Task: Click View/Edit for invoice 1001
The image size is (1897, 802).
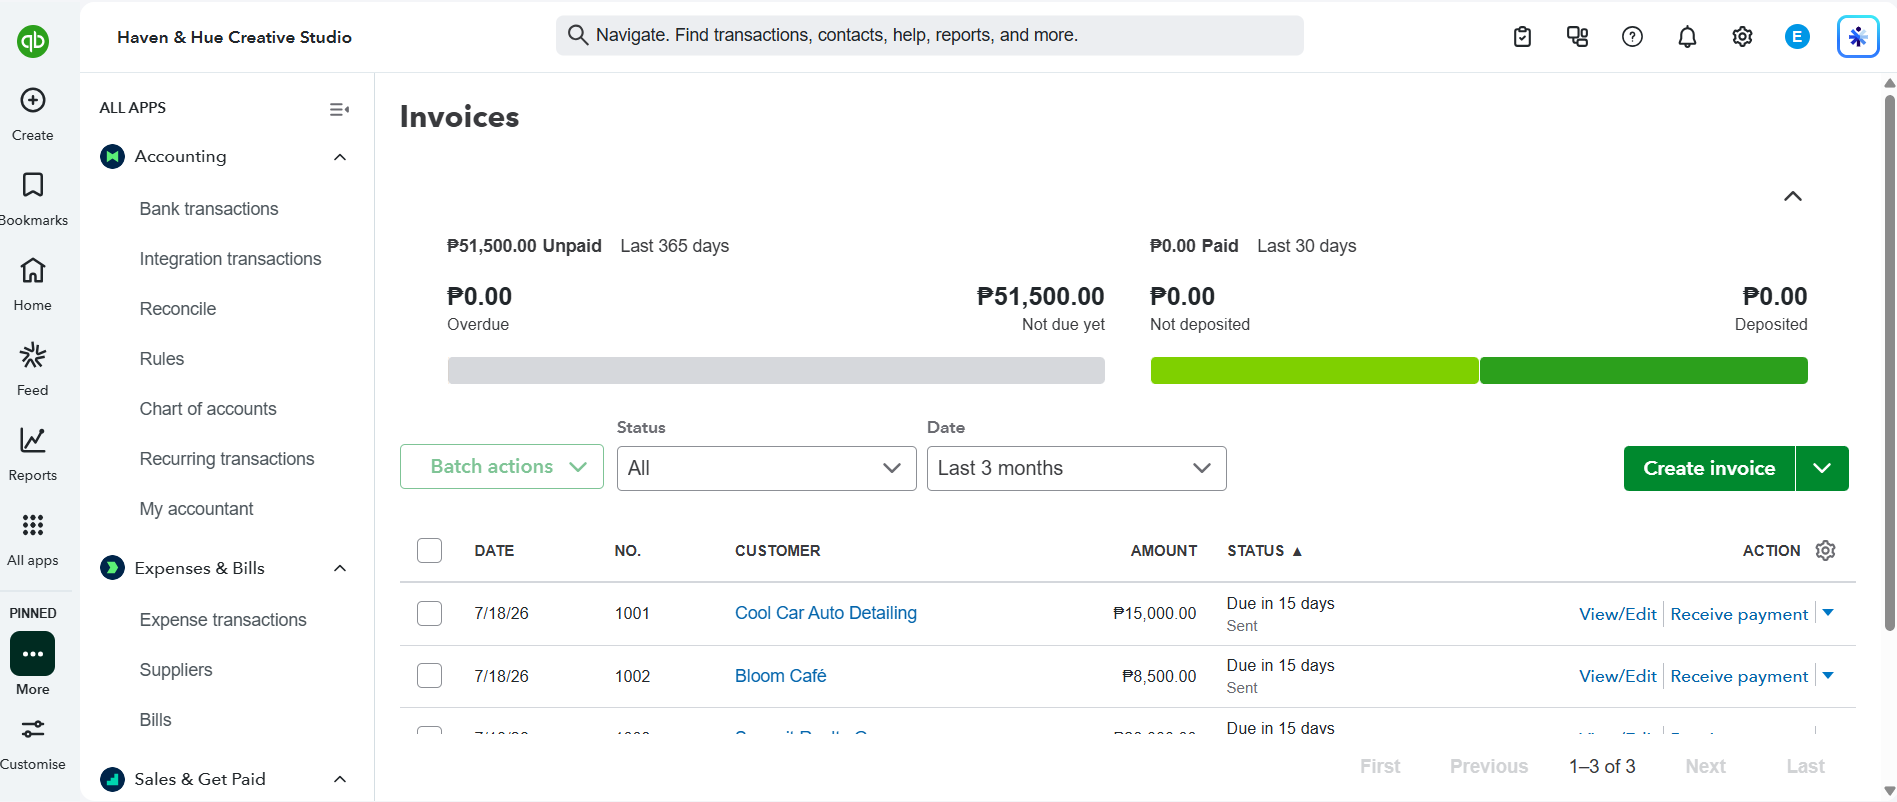Action: (1618, 614)
